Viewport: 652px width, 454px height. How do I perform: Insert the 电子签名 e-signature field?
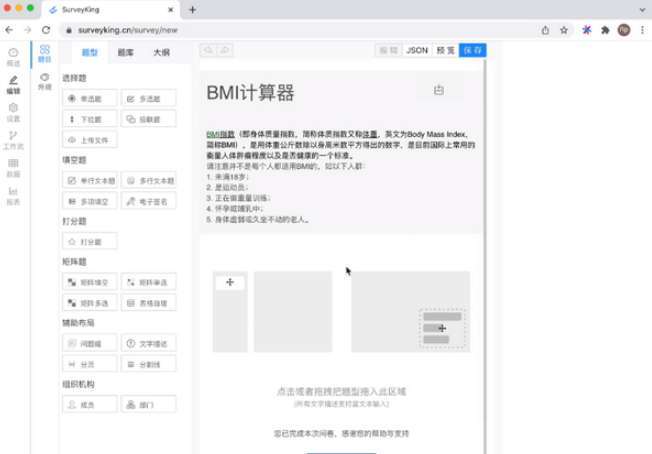click(x=149, y=201)
